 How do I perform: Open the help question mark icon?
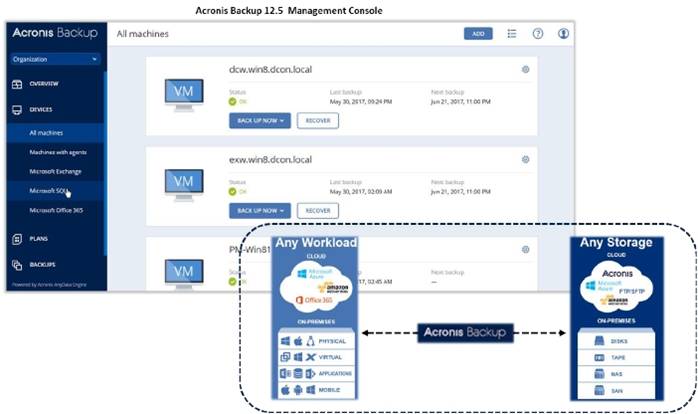pos(538,33)
